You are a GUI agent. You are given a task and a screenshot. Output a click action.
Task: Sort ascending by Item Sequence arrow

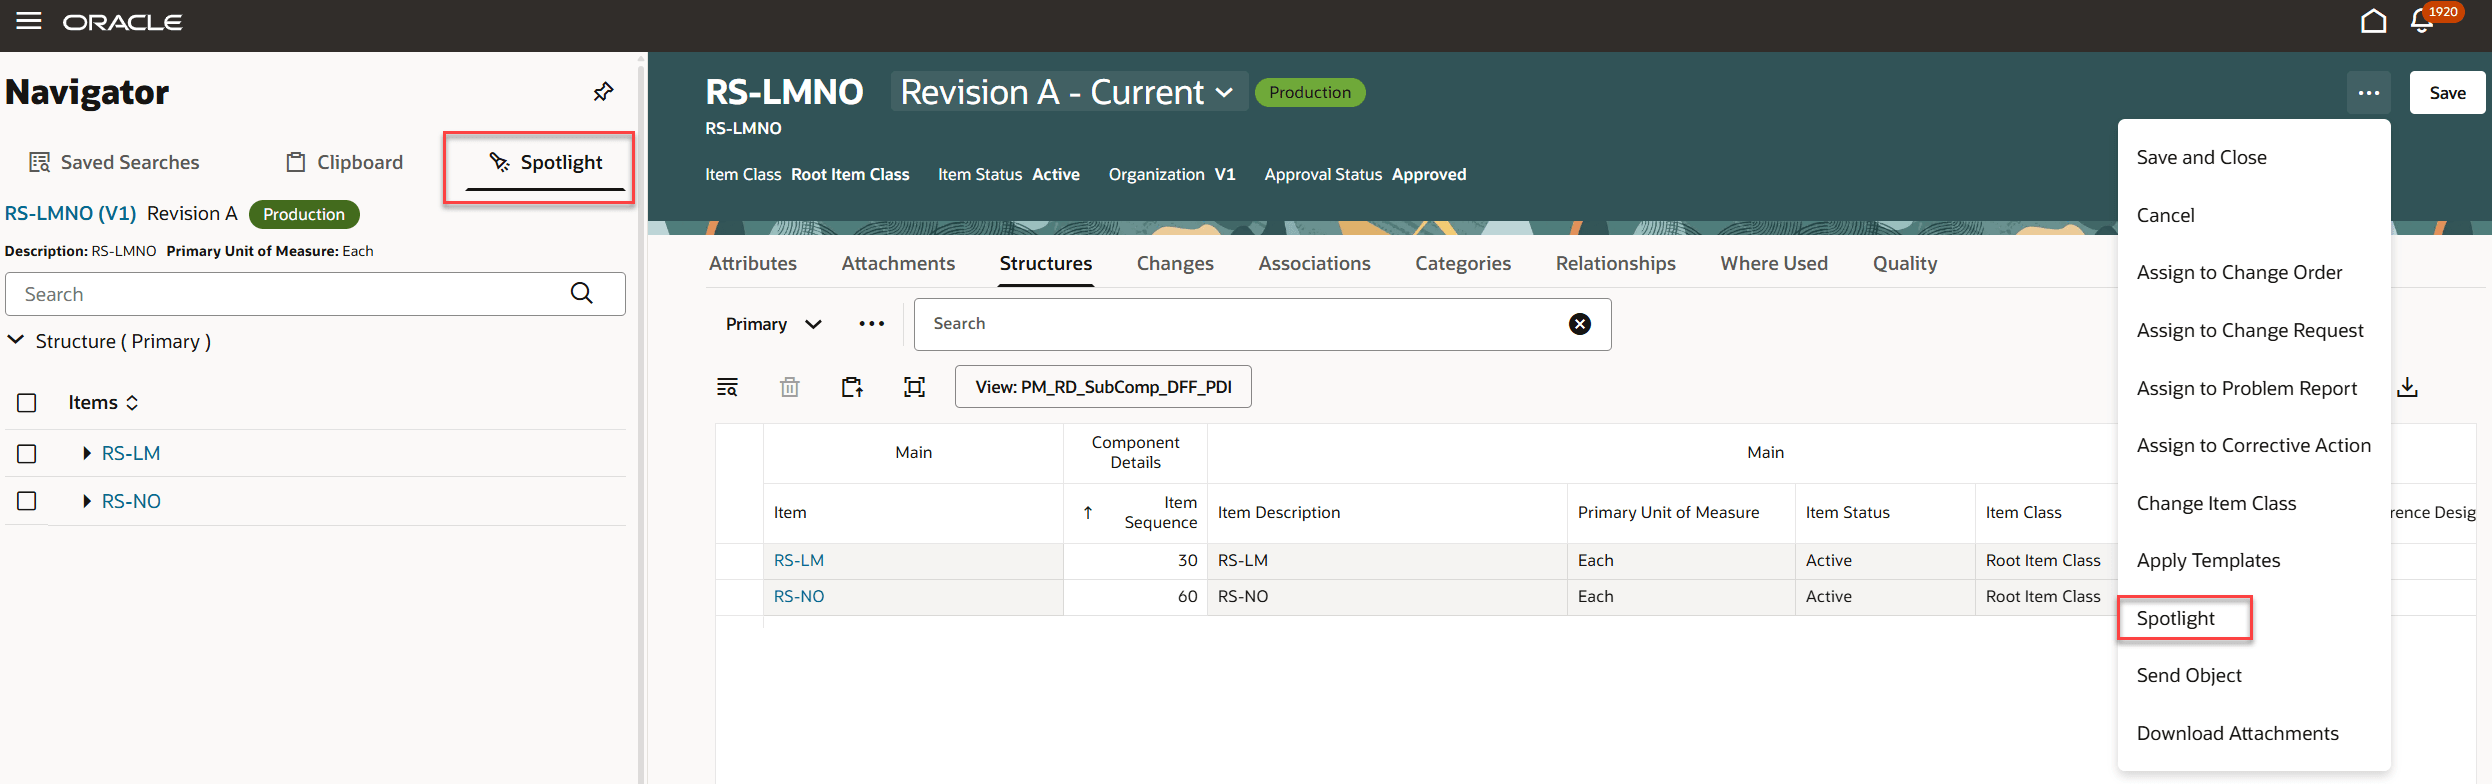click(1088, 513)
